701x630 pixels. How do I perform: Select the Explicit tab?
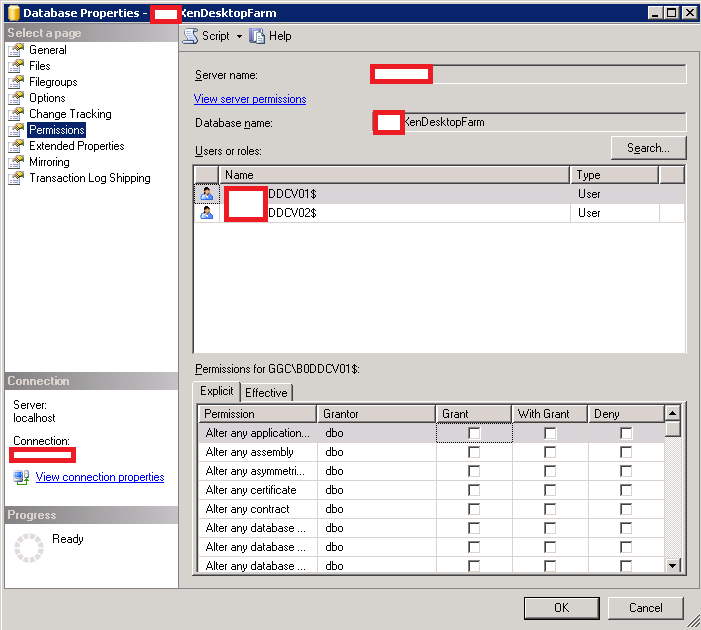(x=216, y=392)
